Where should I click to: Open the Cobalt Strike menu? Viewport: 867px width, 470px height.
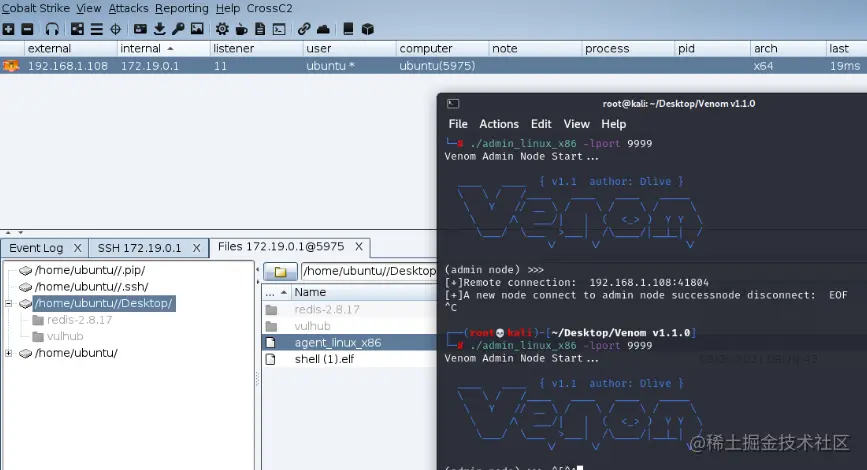pyautogui.click(x=36, y=8)
